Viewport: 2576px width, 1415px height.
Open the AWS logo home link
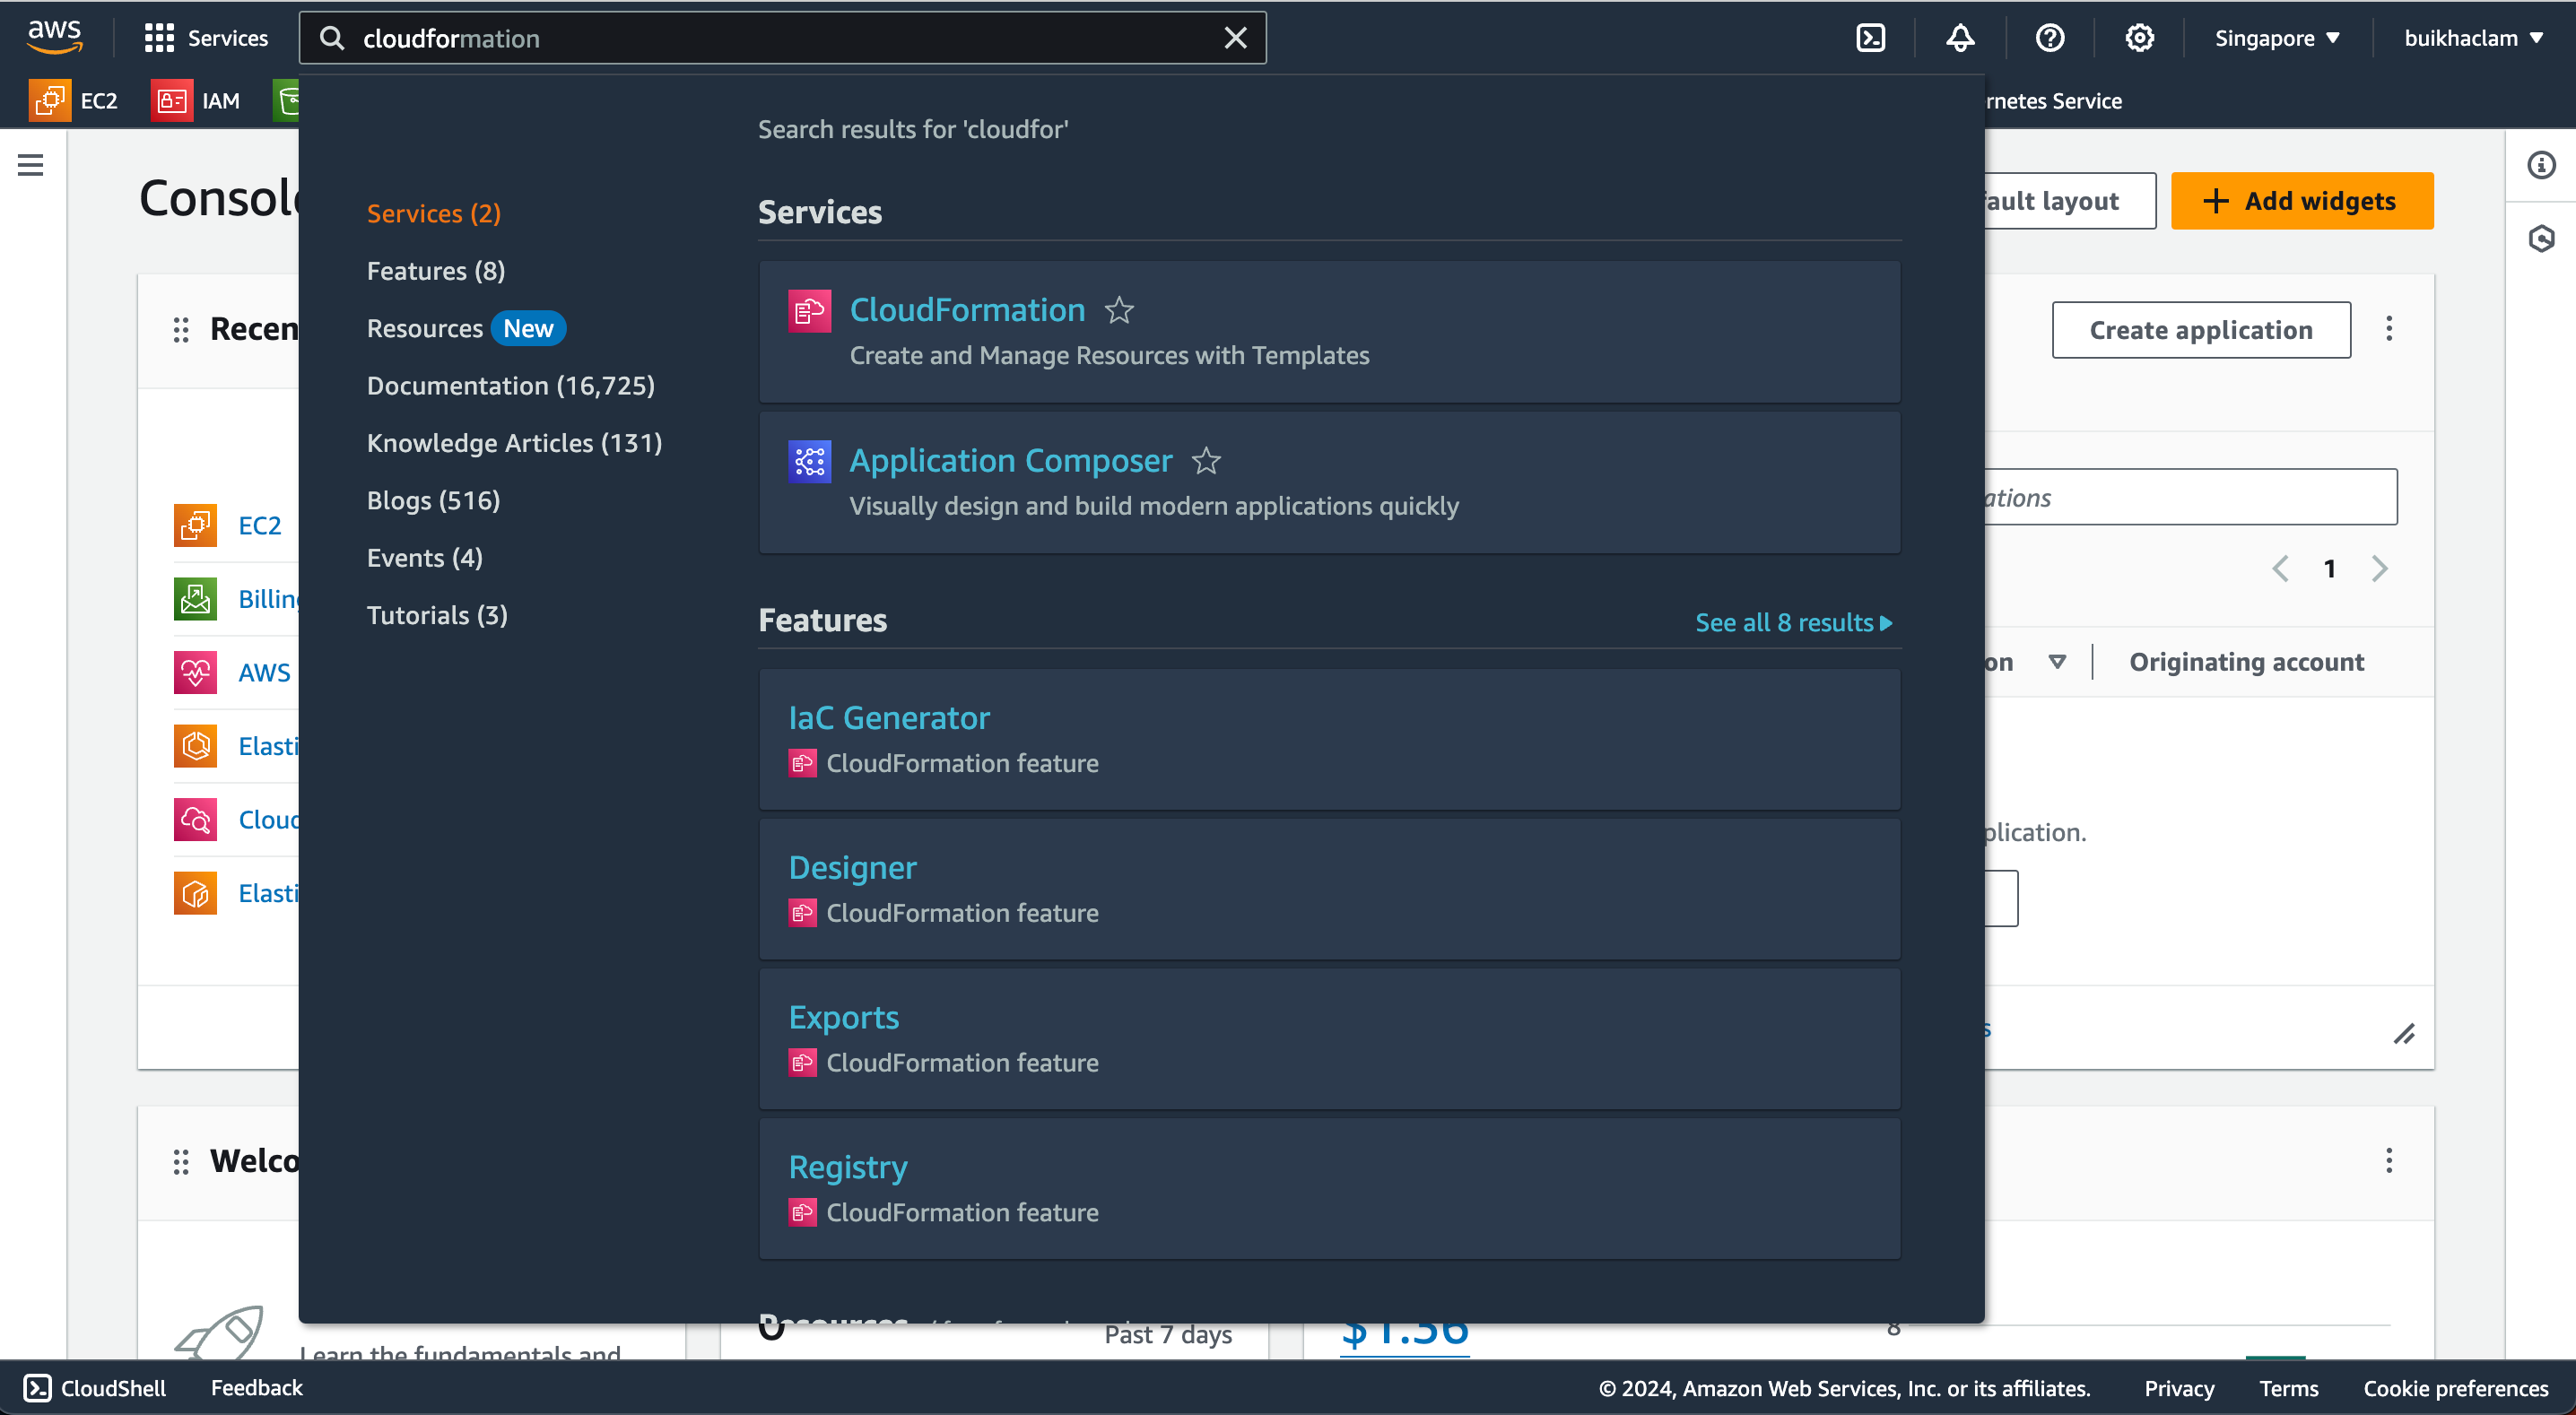[x=54, y=37]
